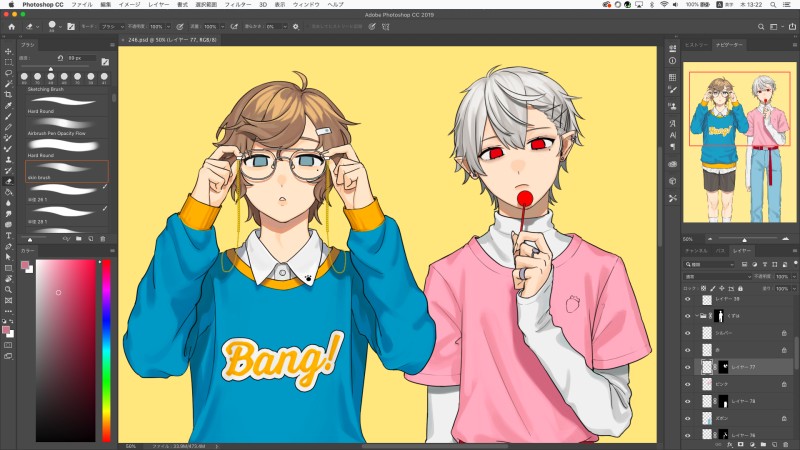Open Spotlight search in macOS menu bar
This screenshot has width=800, height=450.
[x=773, y=5]
